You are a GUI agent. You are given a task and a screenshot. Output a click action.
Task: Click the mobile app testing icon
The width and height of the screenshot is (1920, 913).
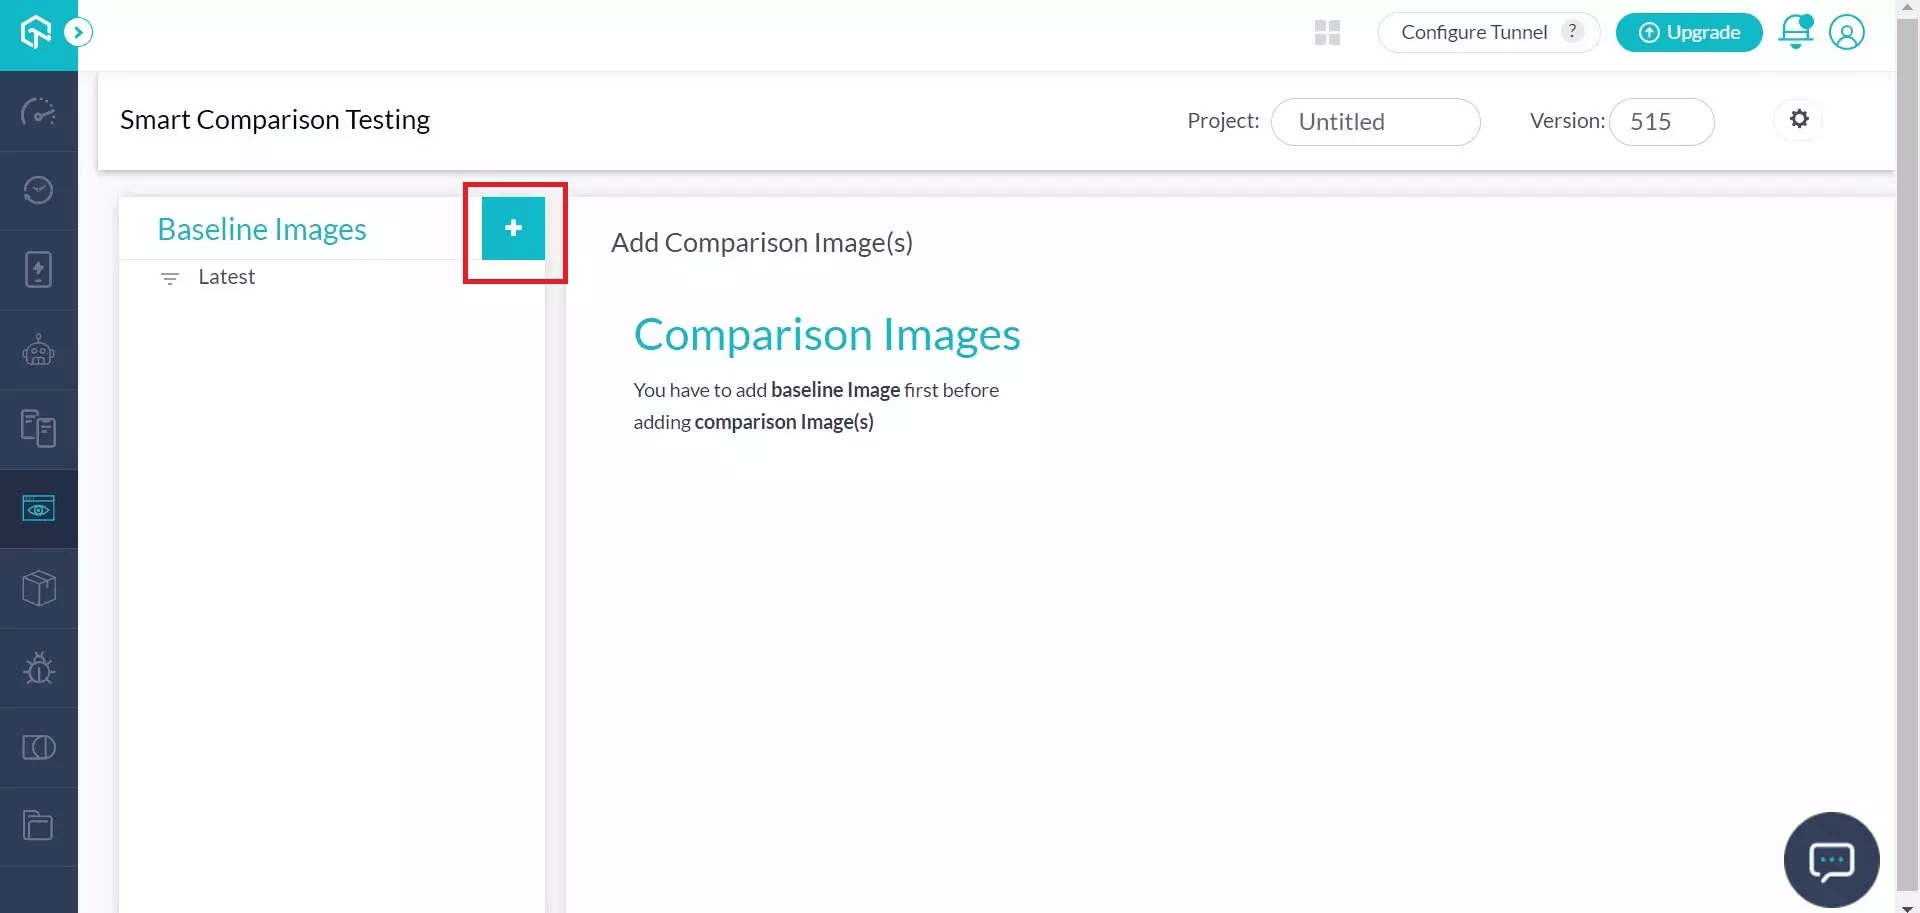coord(38,268)
